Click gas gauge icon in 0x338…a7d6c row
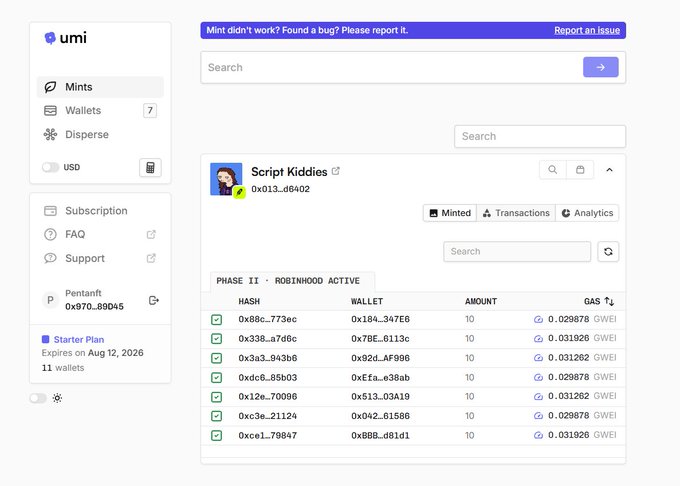 click(x=538, y=339)
